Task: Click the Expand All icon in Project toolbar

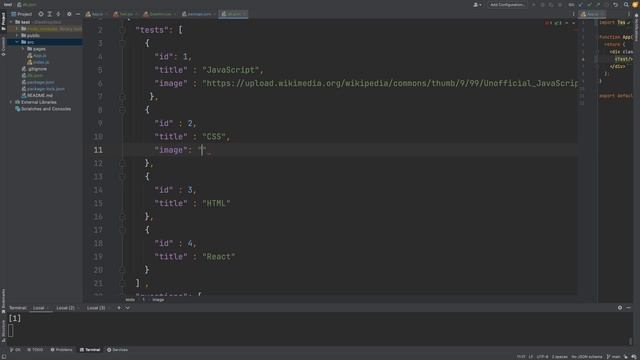Action: [49, 14]
